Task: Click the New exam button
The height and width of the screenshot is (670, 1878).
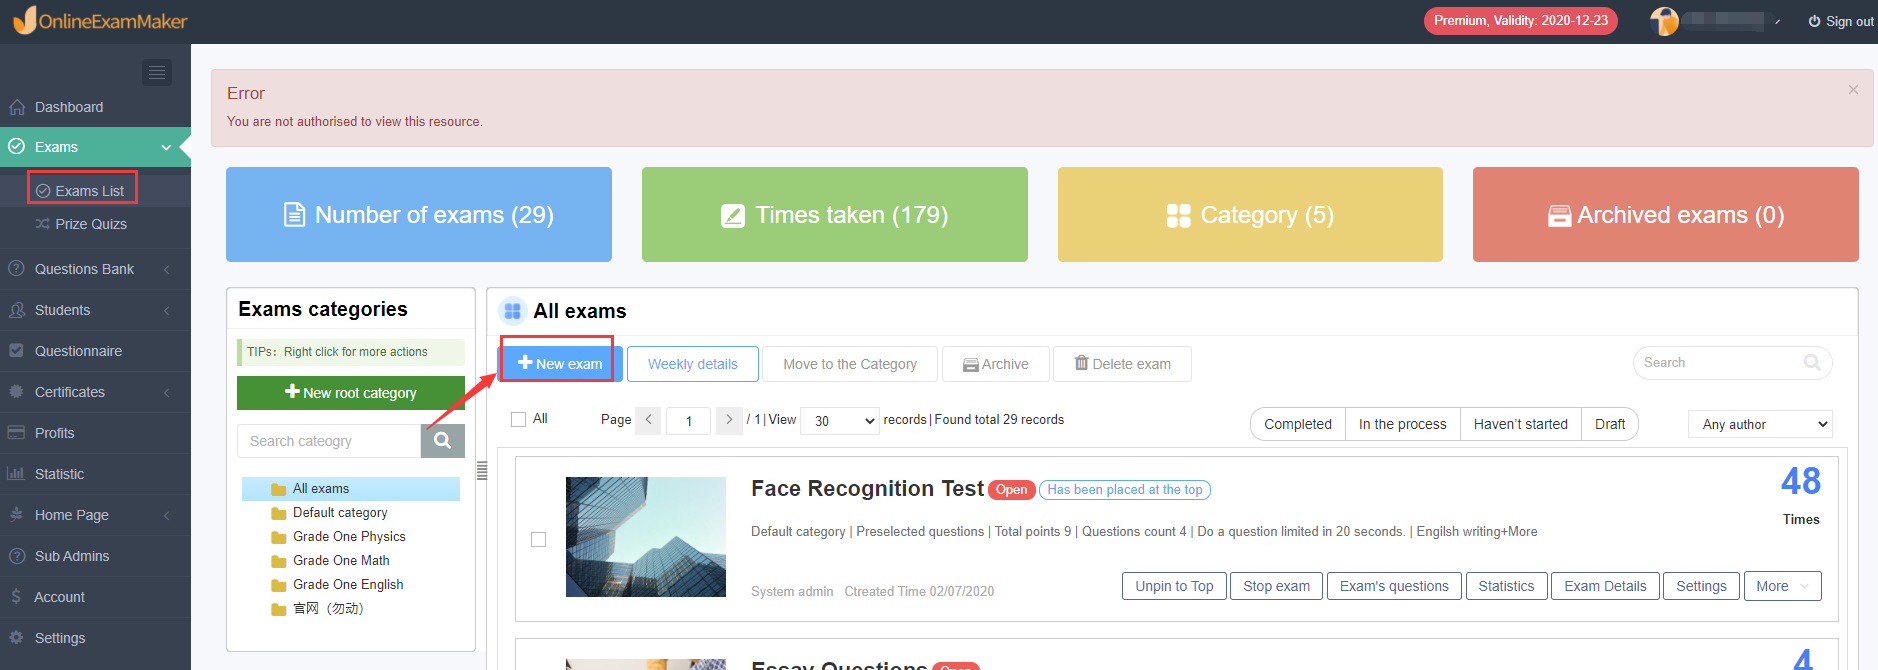Action: pos(560,364)
